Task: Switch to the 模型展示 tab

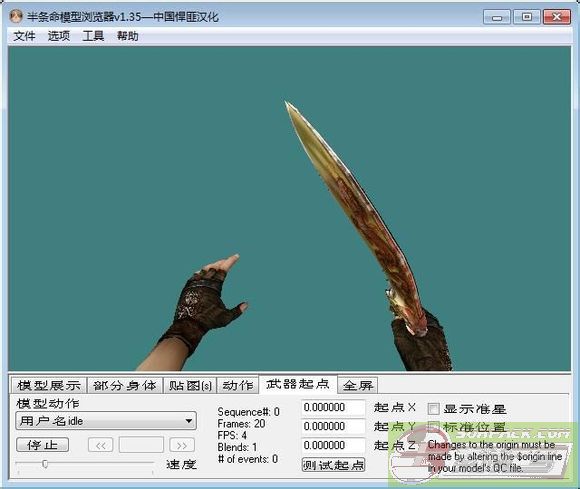Action: [49, 385]
